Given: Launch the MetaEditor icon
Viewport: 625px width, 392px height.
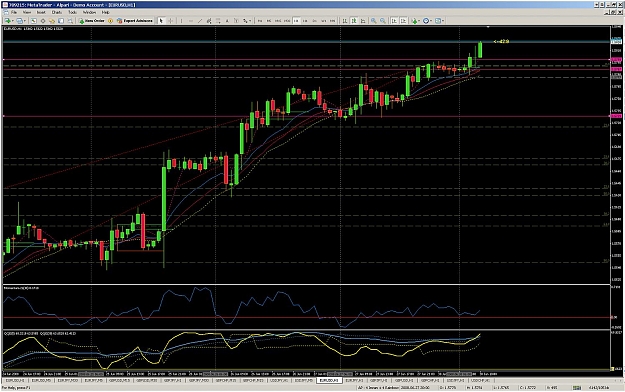Looking at the screenshot, I should [110, 21].
